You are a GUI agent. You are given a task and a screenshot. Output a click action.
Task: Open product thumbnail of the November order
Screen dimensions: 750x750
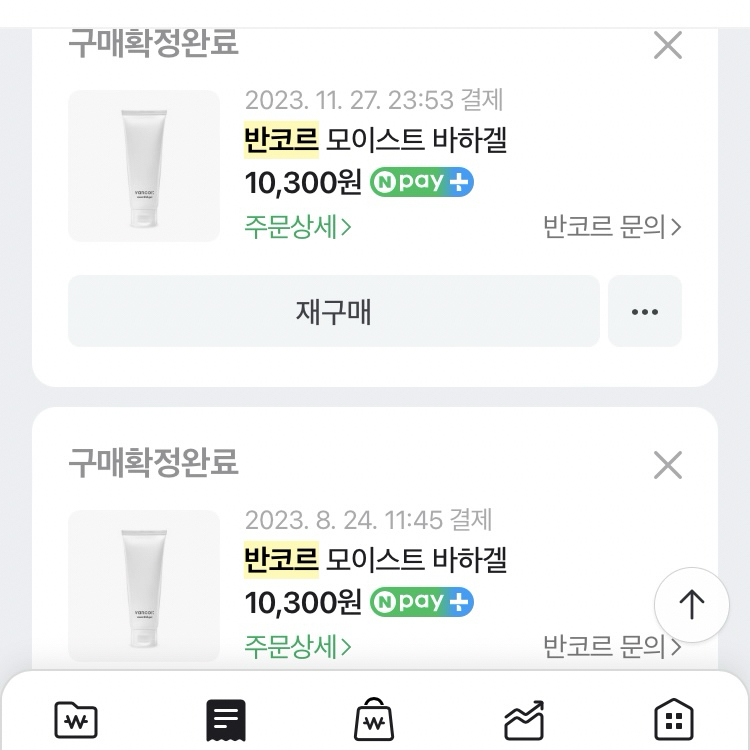[144, 166]
